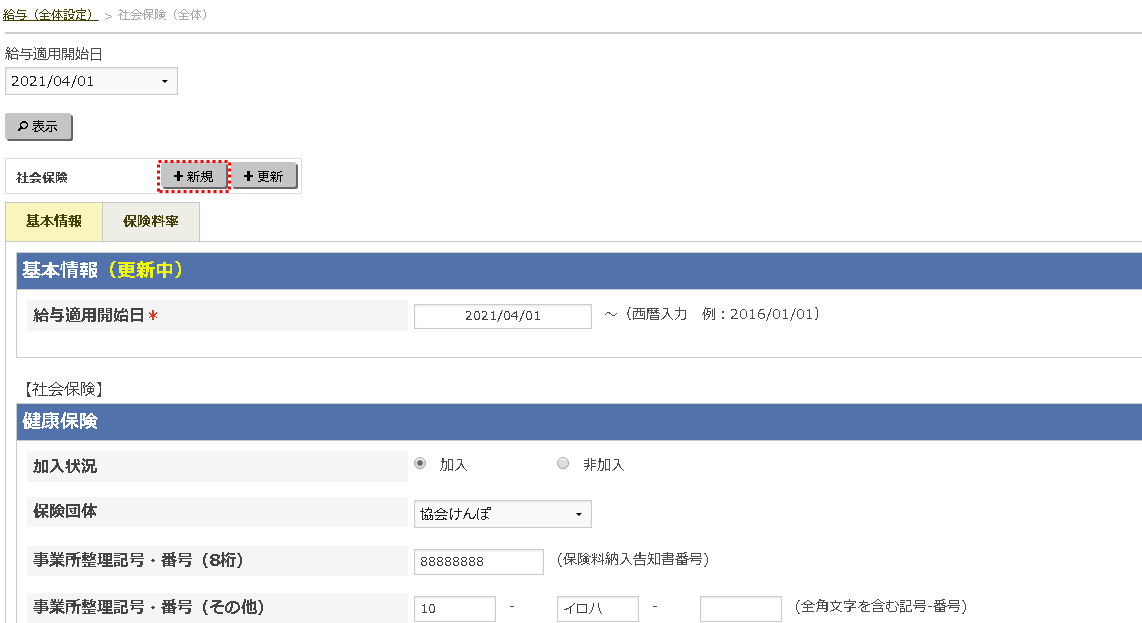Click the field containing イロハ

tap(597, 608)
